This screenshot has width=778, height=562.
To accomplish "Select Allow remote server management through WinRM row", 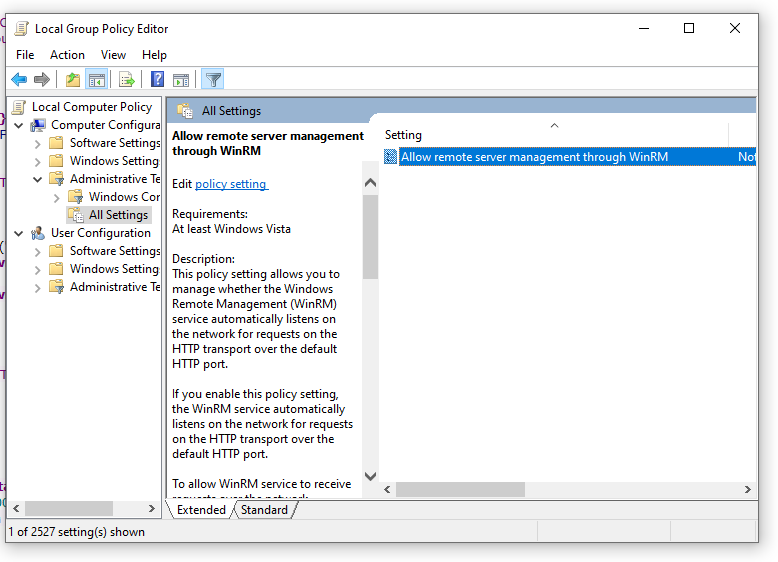I will (x=570, y=157).
